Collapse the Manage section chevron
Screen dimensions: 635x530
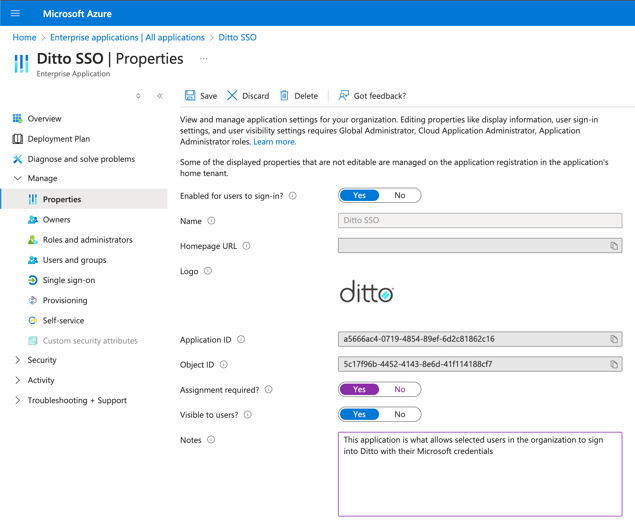tap(17, 178)
